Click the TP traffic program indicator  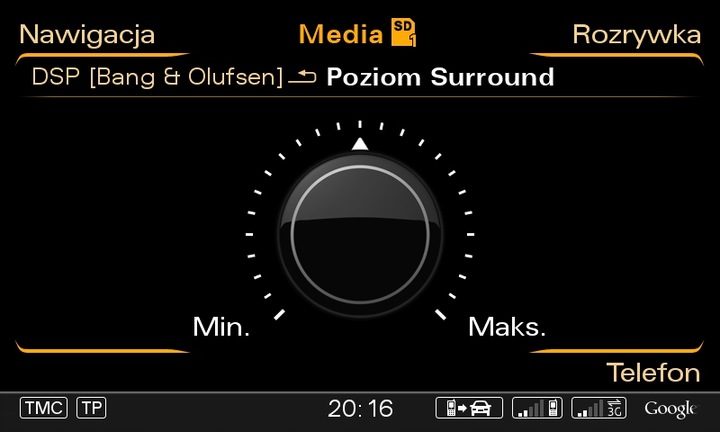coord(91,408)
